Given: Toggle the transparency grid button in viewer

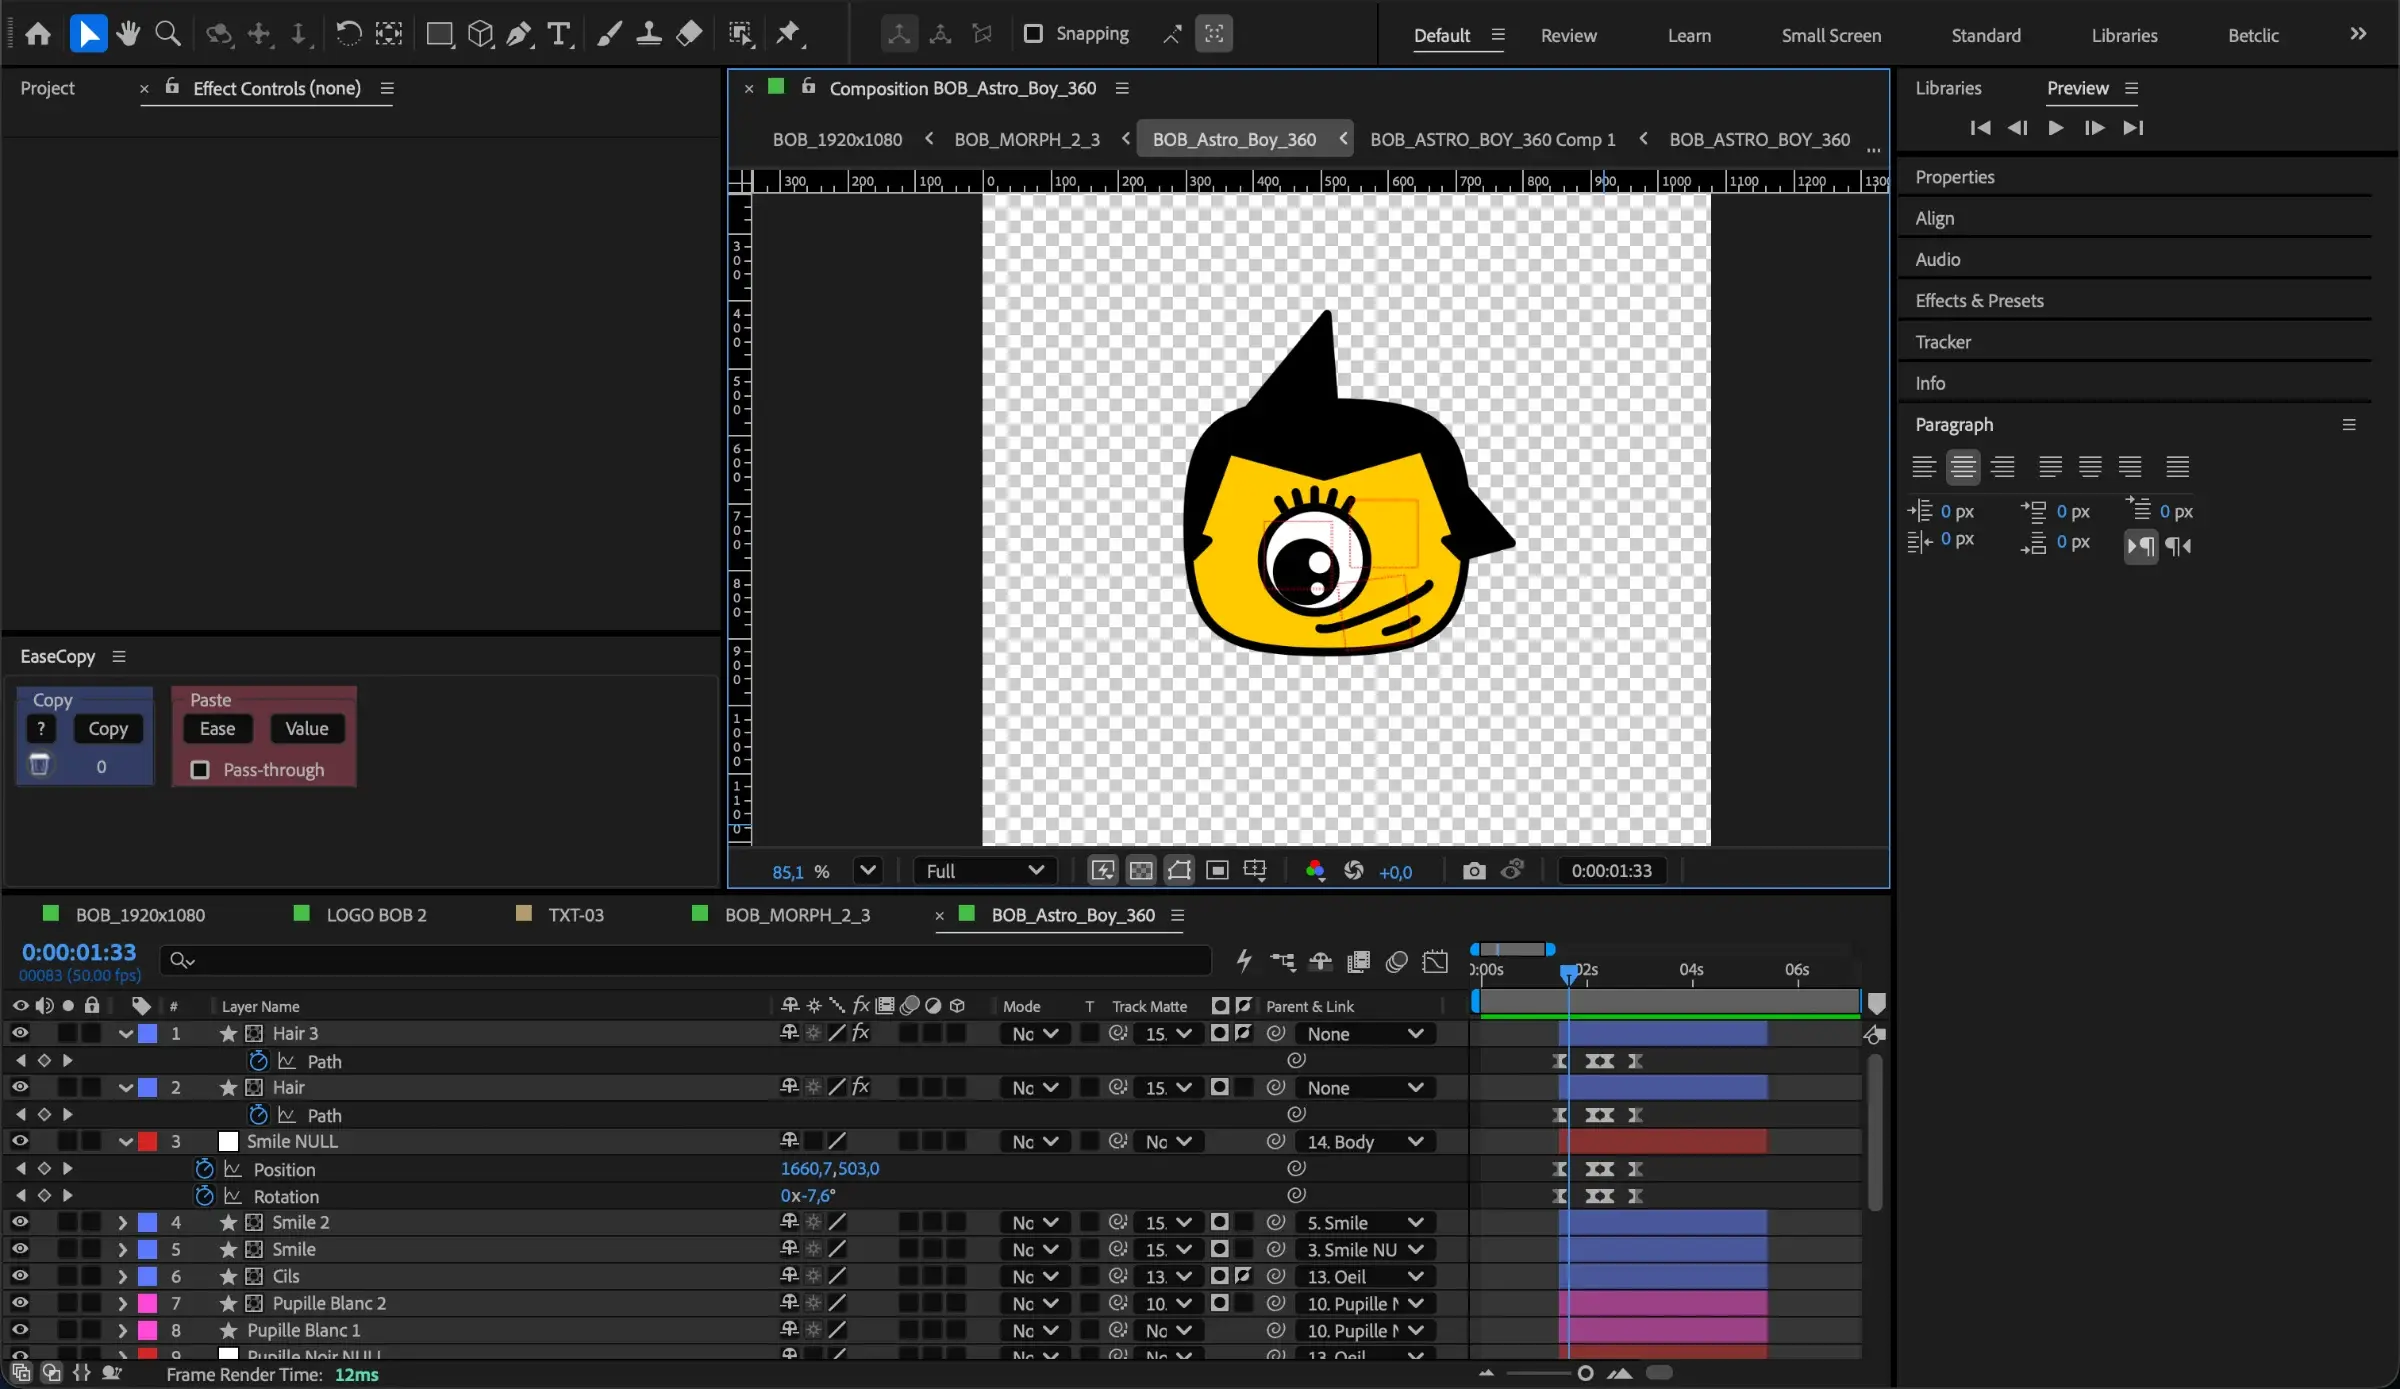Looking at the screenshot, I should click(1141, 871).
